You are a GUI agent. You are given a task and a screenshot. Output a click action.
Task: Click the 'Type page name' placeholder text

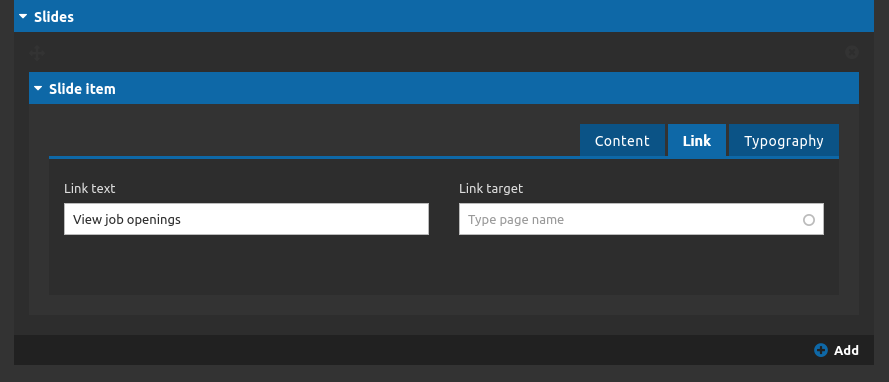(516, 219)
